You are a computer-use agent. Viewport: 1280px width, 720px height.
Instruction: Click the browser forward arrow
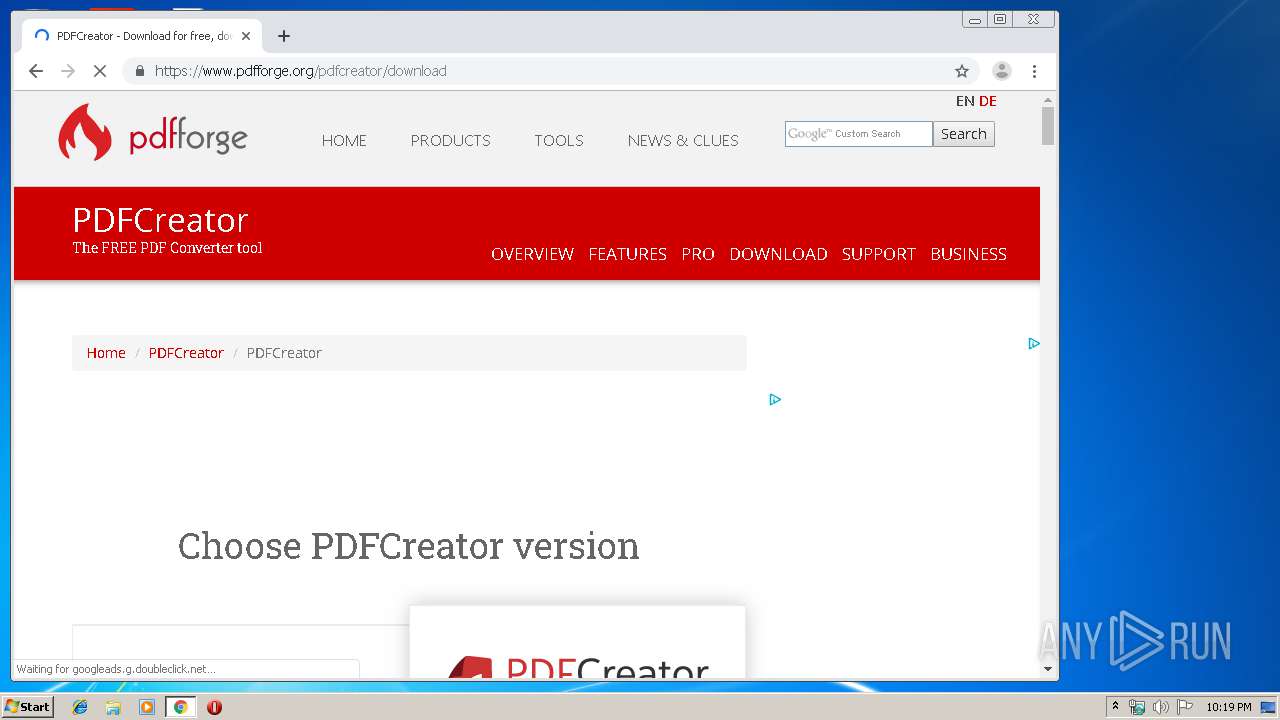pos(68,71)
